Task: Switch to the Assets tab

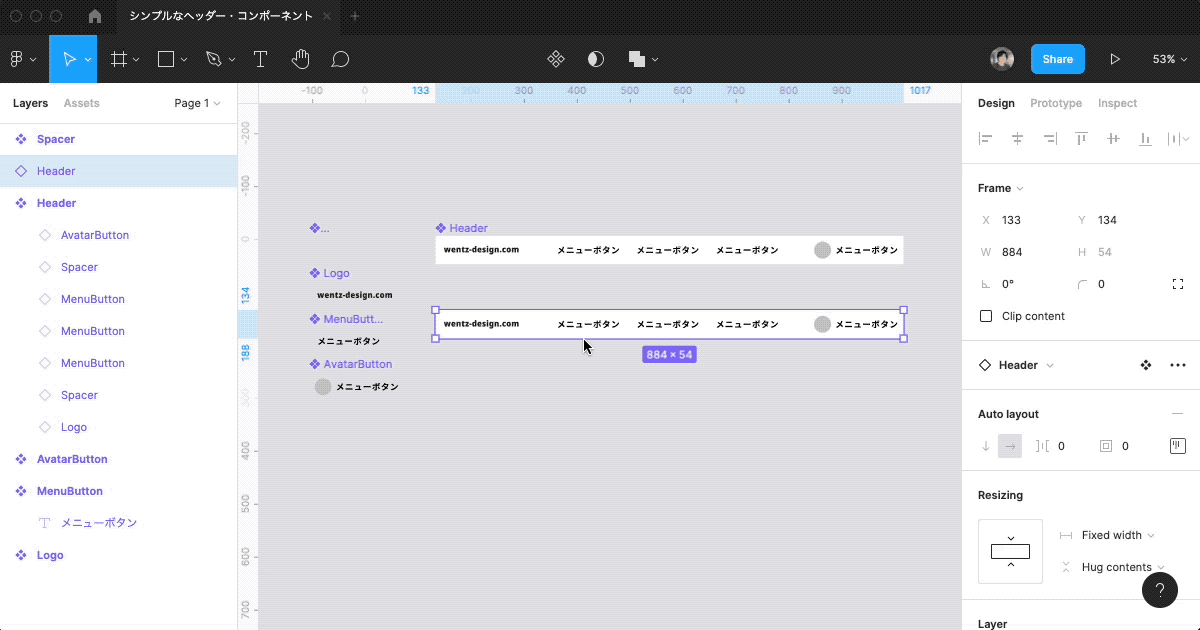Action: point(81,103)
